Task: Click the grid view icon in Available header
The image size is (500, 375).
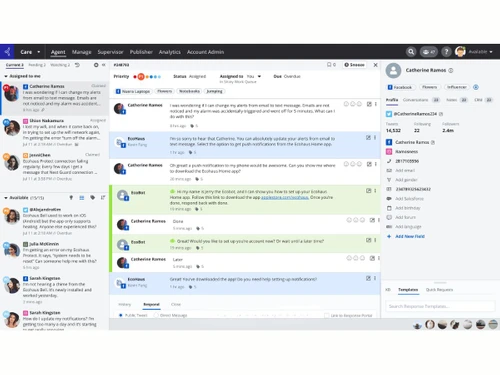Action: (x=82, y=198)
